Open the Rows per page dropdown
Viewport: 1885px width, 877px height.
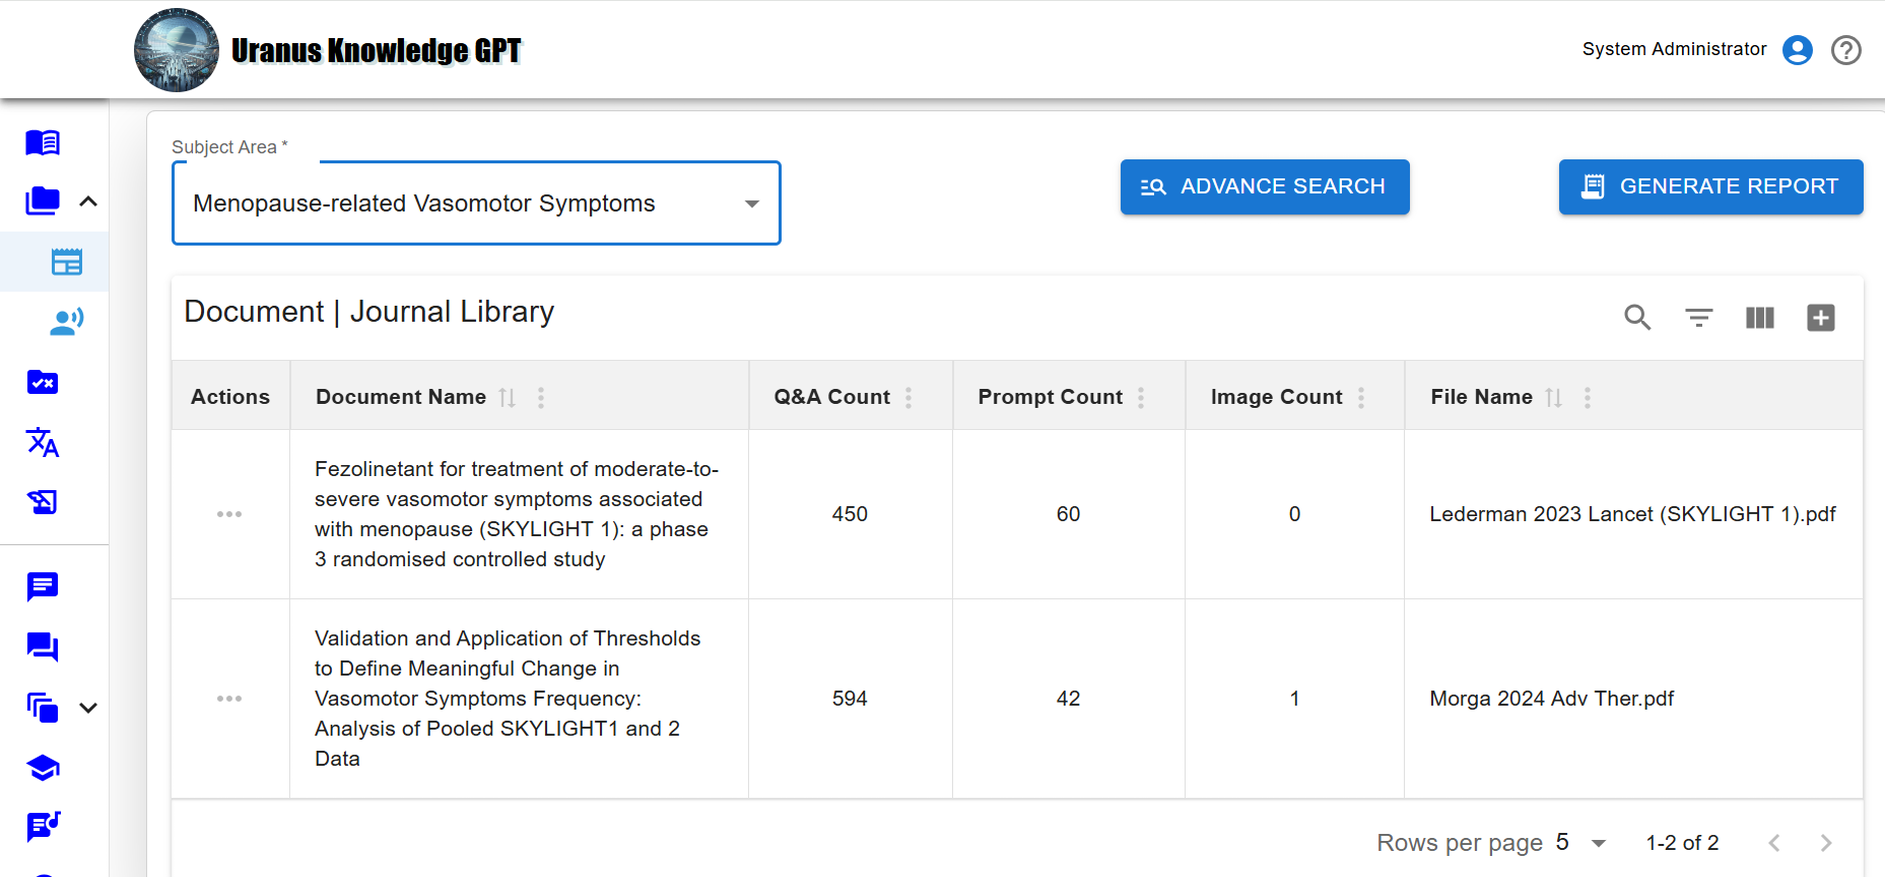coord(1581,843)
